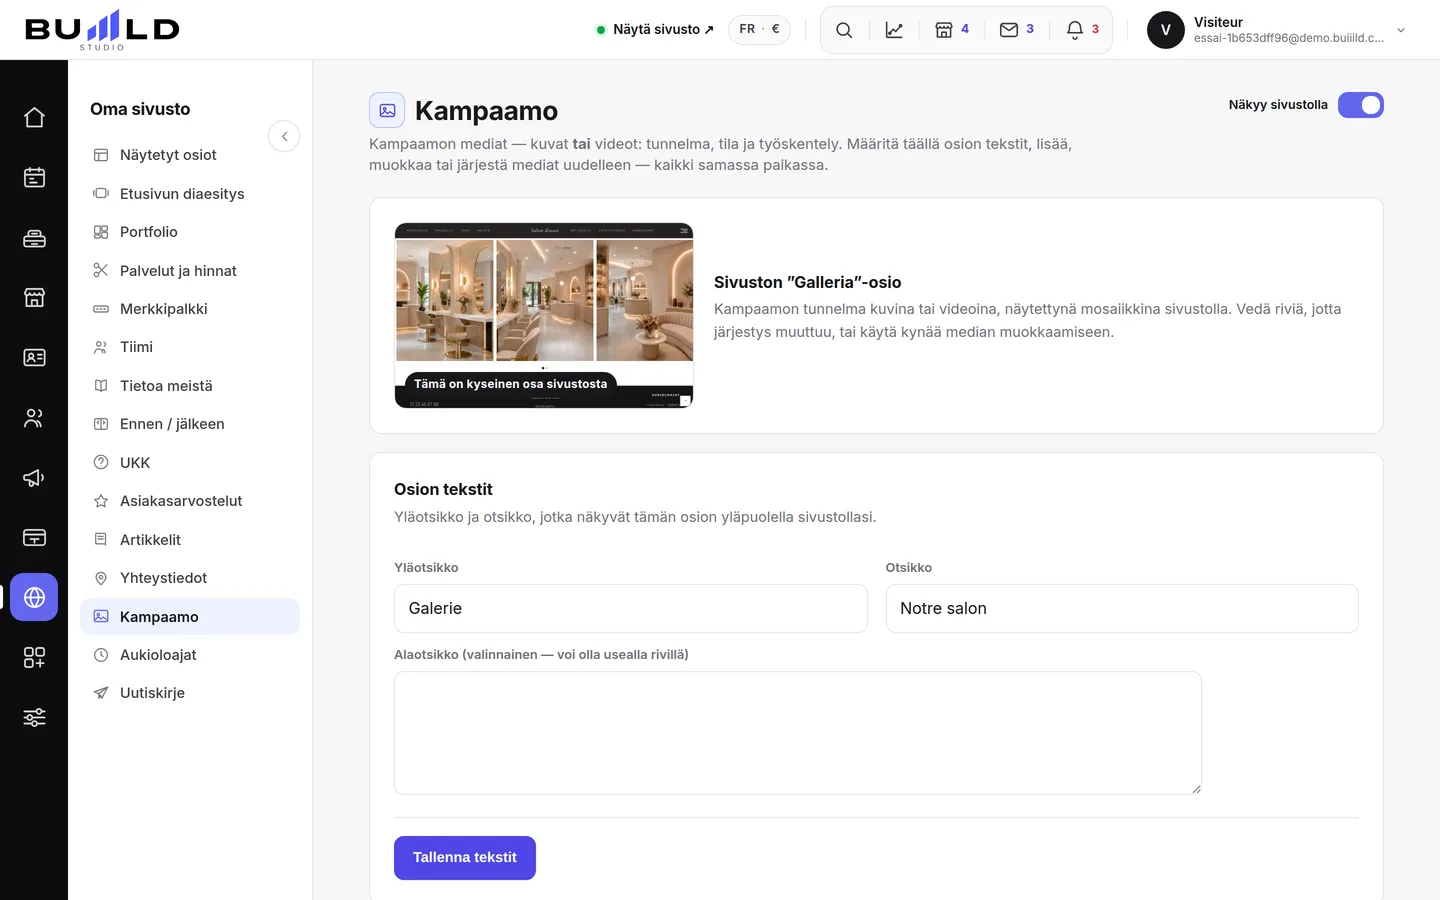Open Portfolio in site menu
The height and width of the screenshot is (900, 1440).
click(190, 232)
